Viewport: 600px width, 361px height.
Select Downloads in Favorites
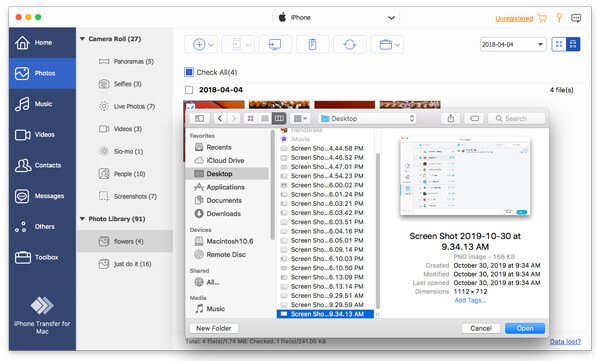click(x=228, y=214)
